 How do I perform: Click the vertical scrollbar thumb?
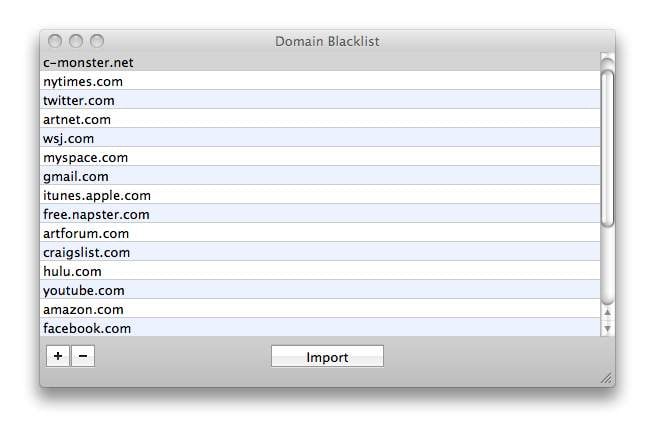607,145
